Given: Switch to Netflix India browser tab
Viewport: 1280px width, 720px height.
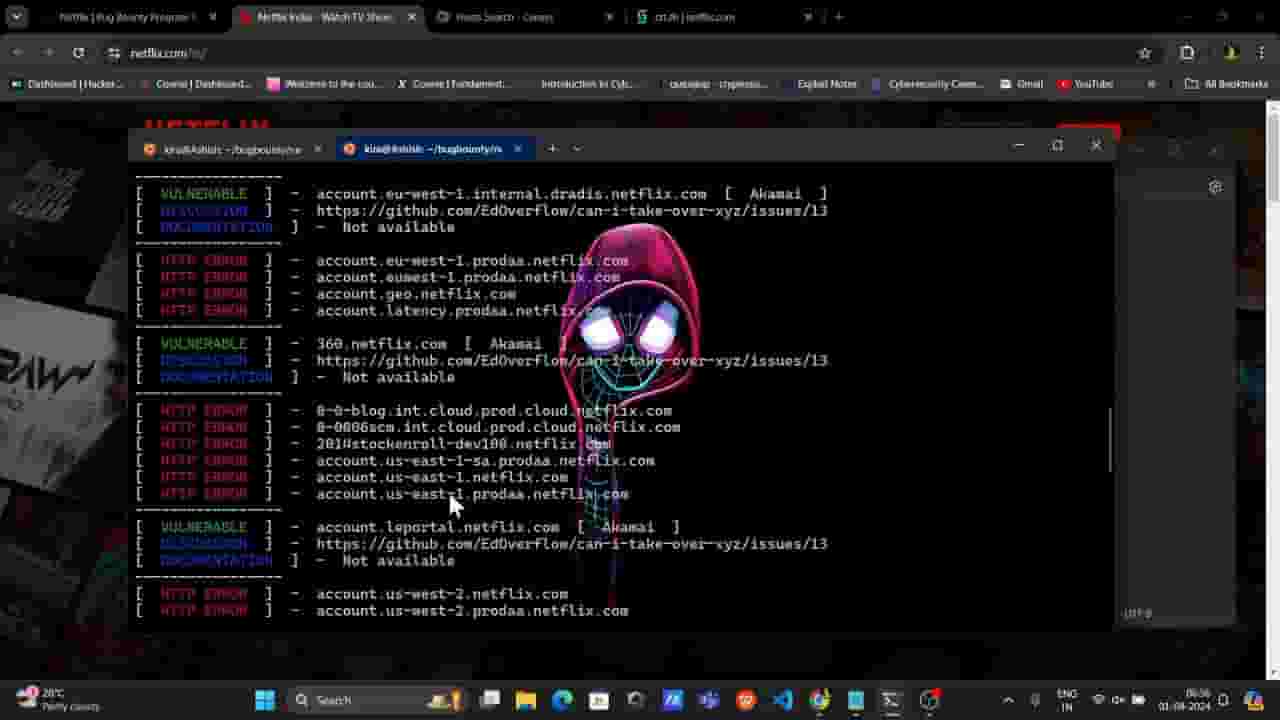Looking at the screenshot, I should tap(325, 17).
